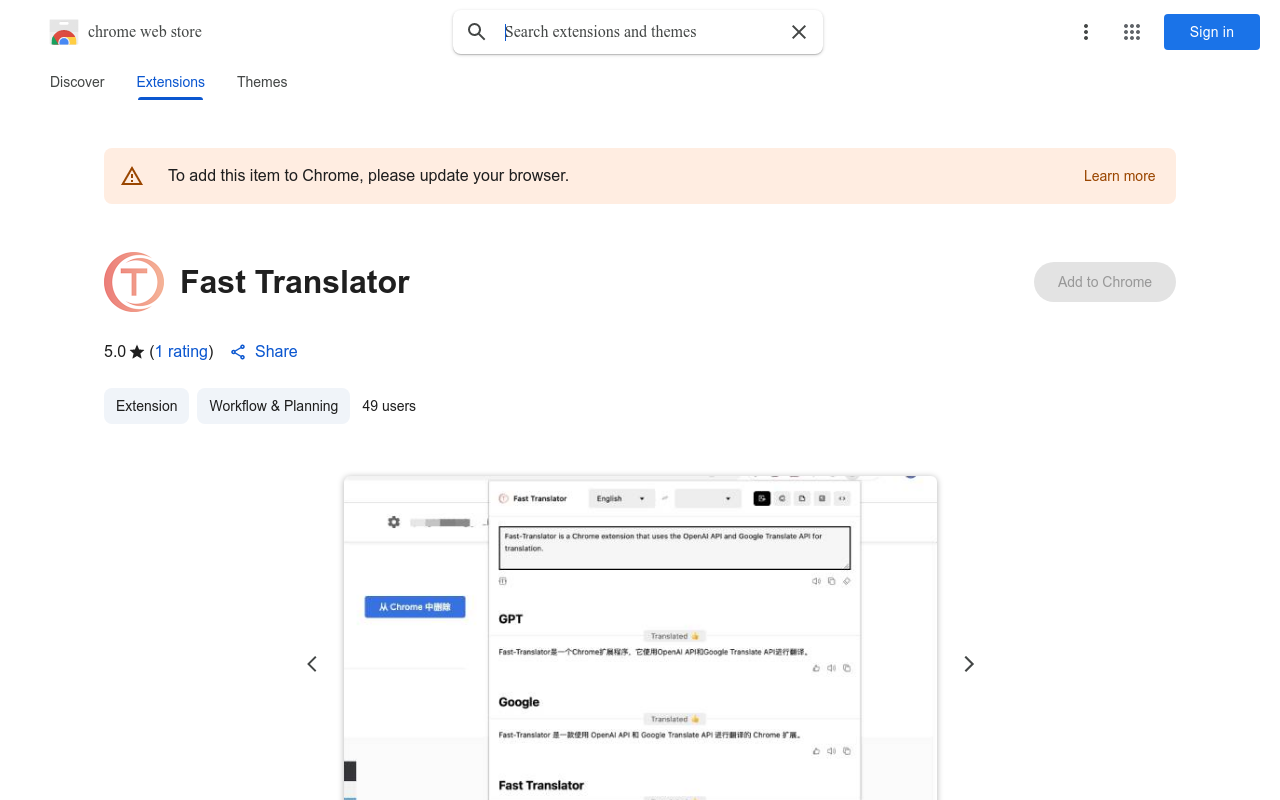Click the Fast Translator logo icon
The width and height of the screenshot is (1280, 800).
click(x=134, y=282)
